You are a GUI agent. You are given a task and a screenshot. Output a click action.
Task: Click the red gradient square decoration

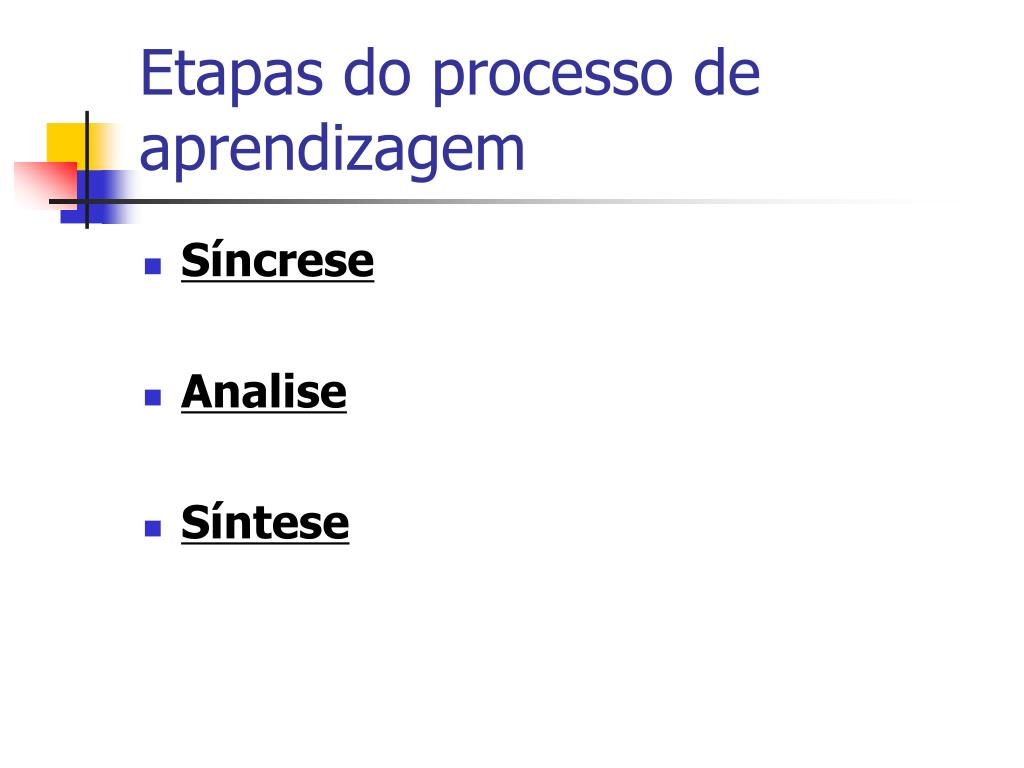pyautogui.click(x=40, y=182)
